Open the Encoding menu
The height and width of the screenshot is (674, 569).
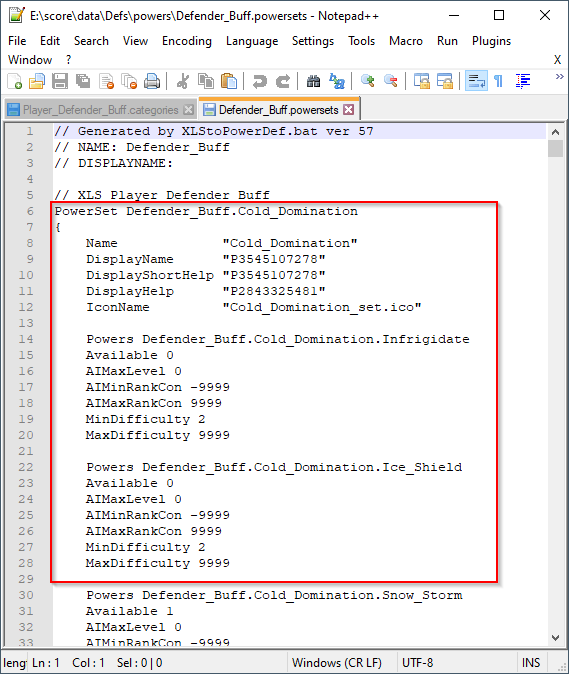pos(187,41)
